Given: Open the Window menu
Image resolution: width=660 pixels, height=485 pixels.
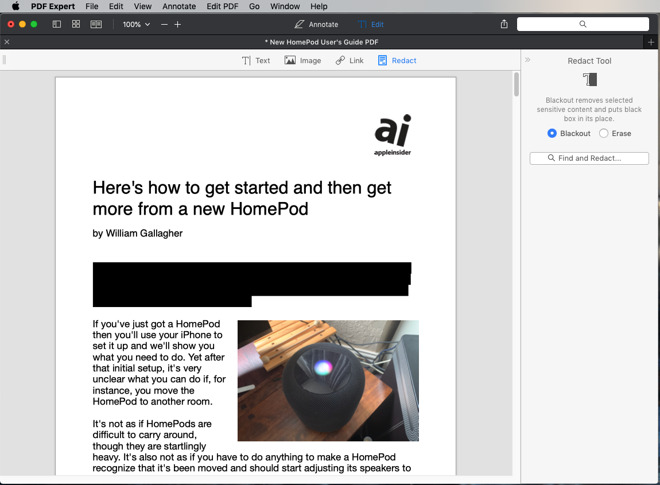Looking at the screenshot, I should (285, 6).
